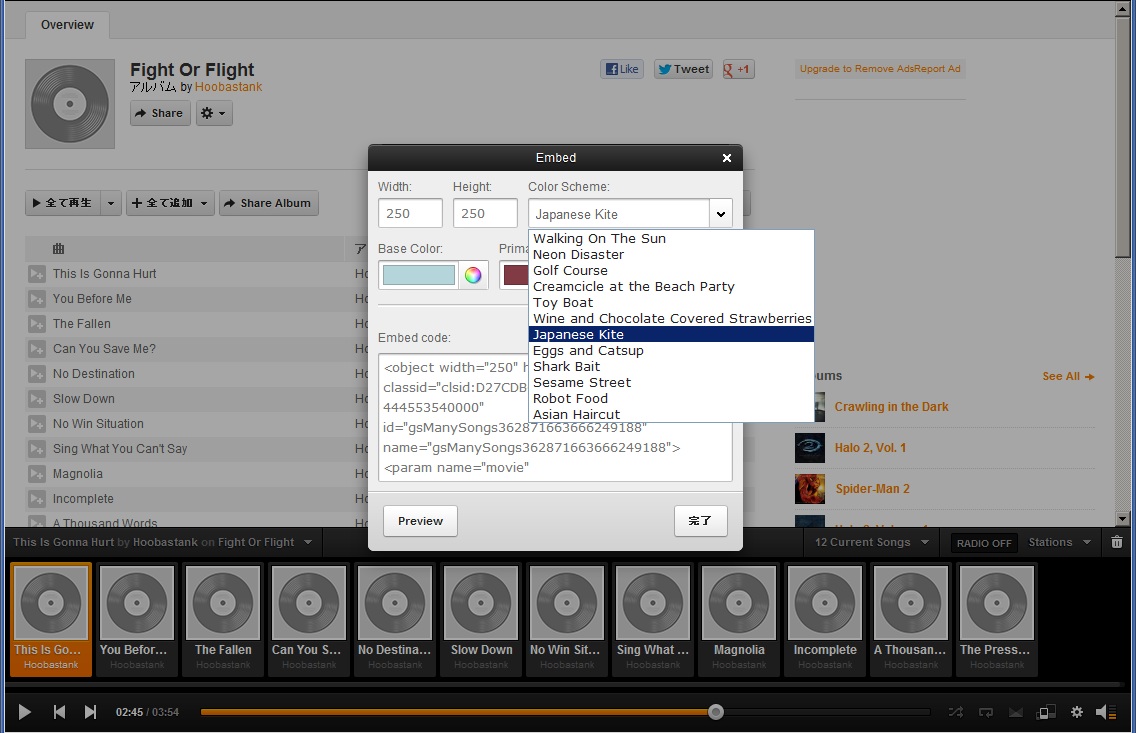The image size is (1136, 733).
Task: Select Slow Down queue thumbnail
Action: coord(481,619)
